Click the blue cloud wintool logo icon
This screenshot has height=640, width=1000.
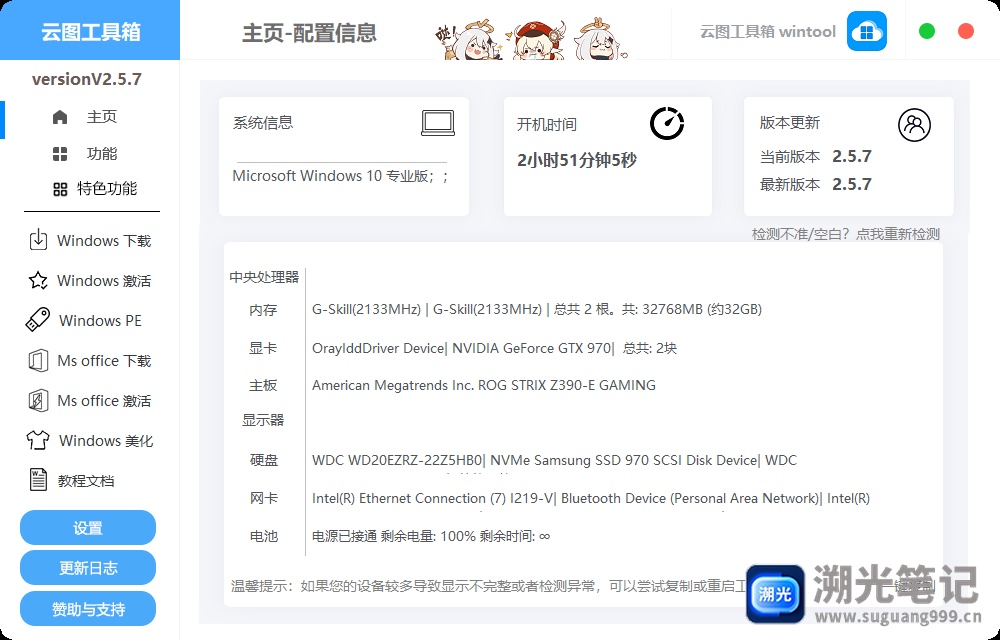pos(866,31)
